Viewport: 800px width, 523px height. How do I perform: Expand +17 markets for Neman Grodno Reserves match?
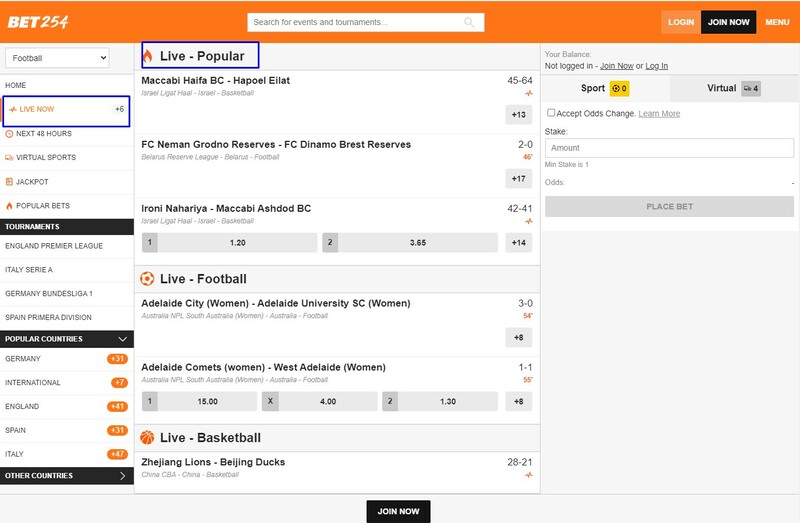(519, 179)
